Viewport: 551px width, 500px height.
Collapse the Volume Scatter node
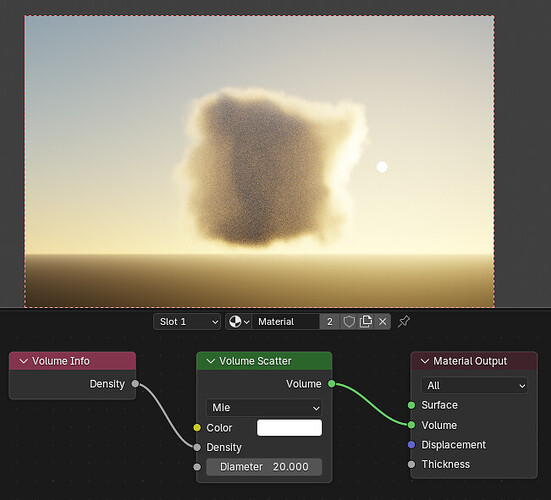point(211,361)
